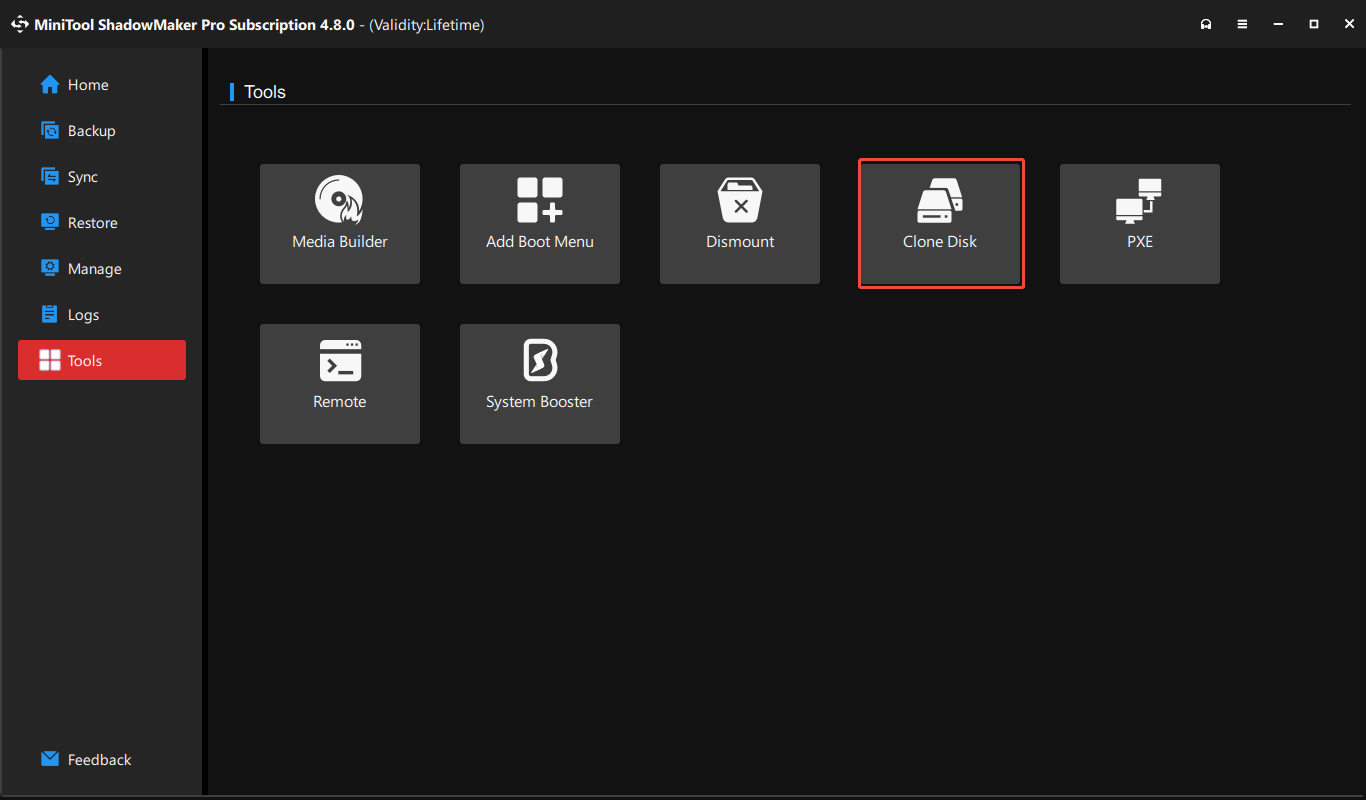This screenshot has height=800, width=1366.
Task: Select the Dismount tool
Action: [x=739, y=223]
